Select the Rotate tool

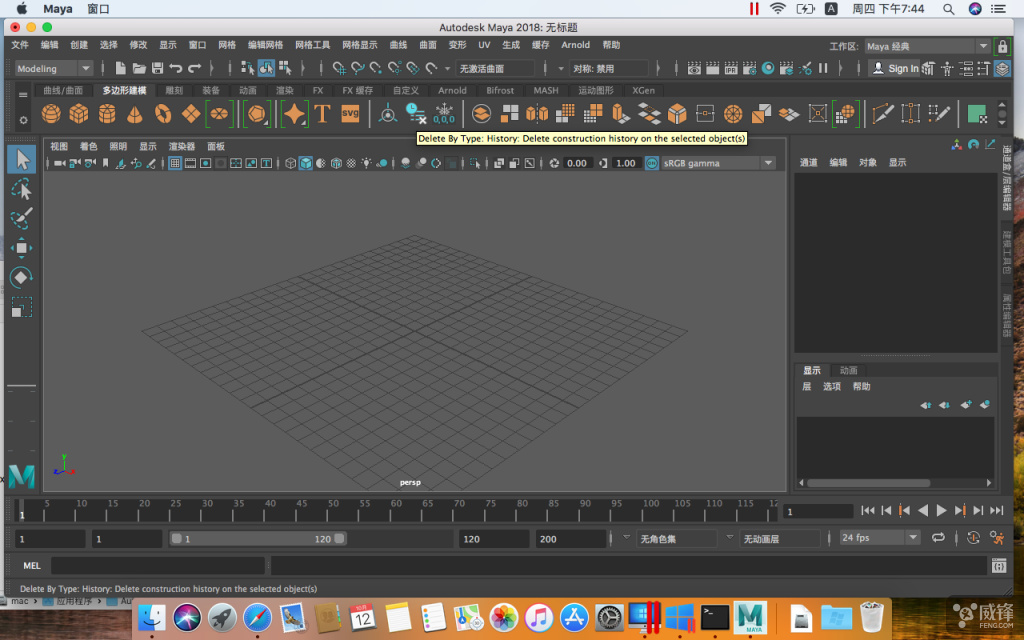tap(22, 278)
